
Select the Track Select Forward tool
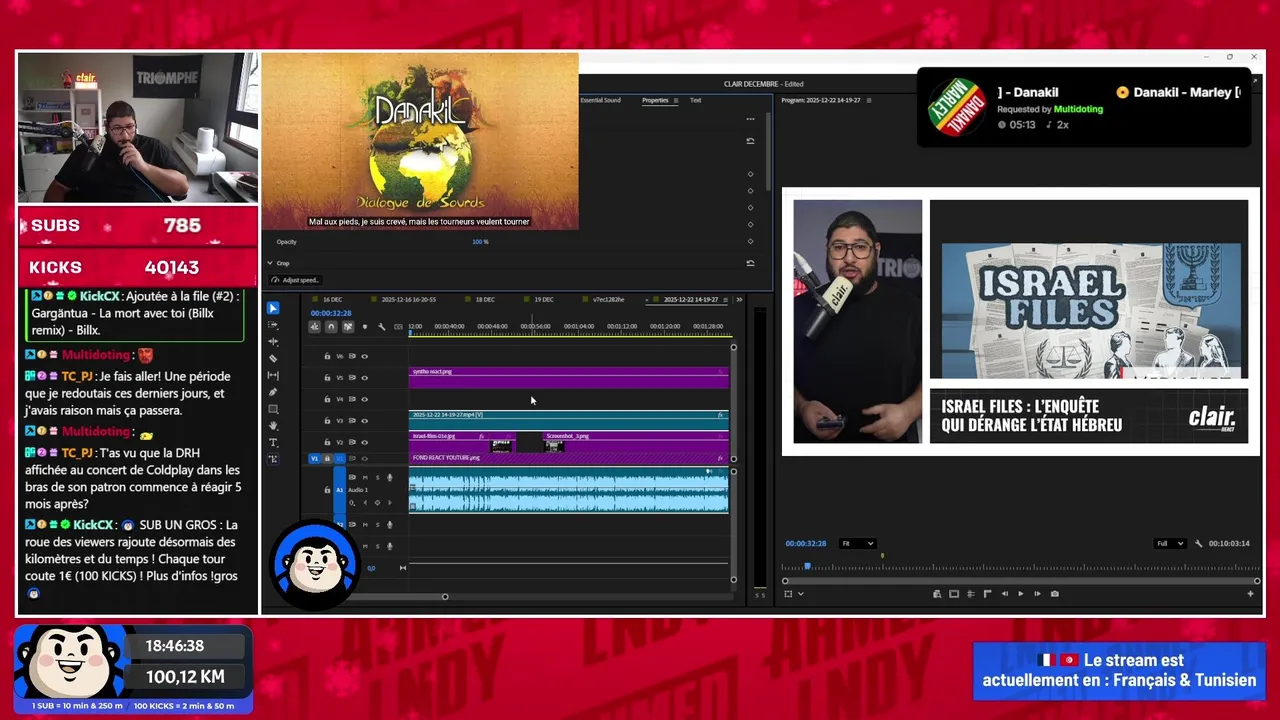pyautogui.click(x=273, y=325)
